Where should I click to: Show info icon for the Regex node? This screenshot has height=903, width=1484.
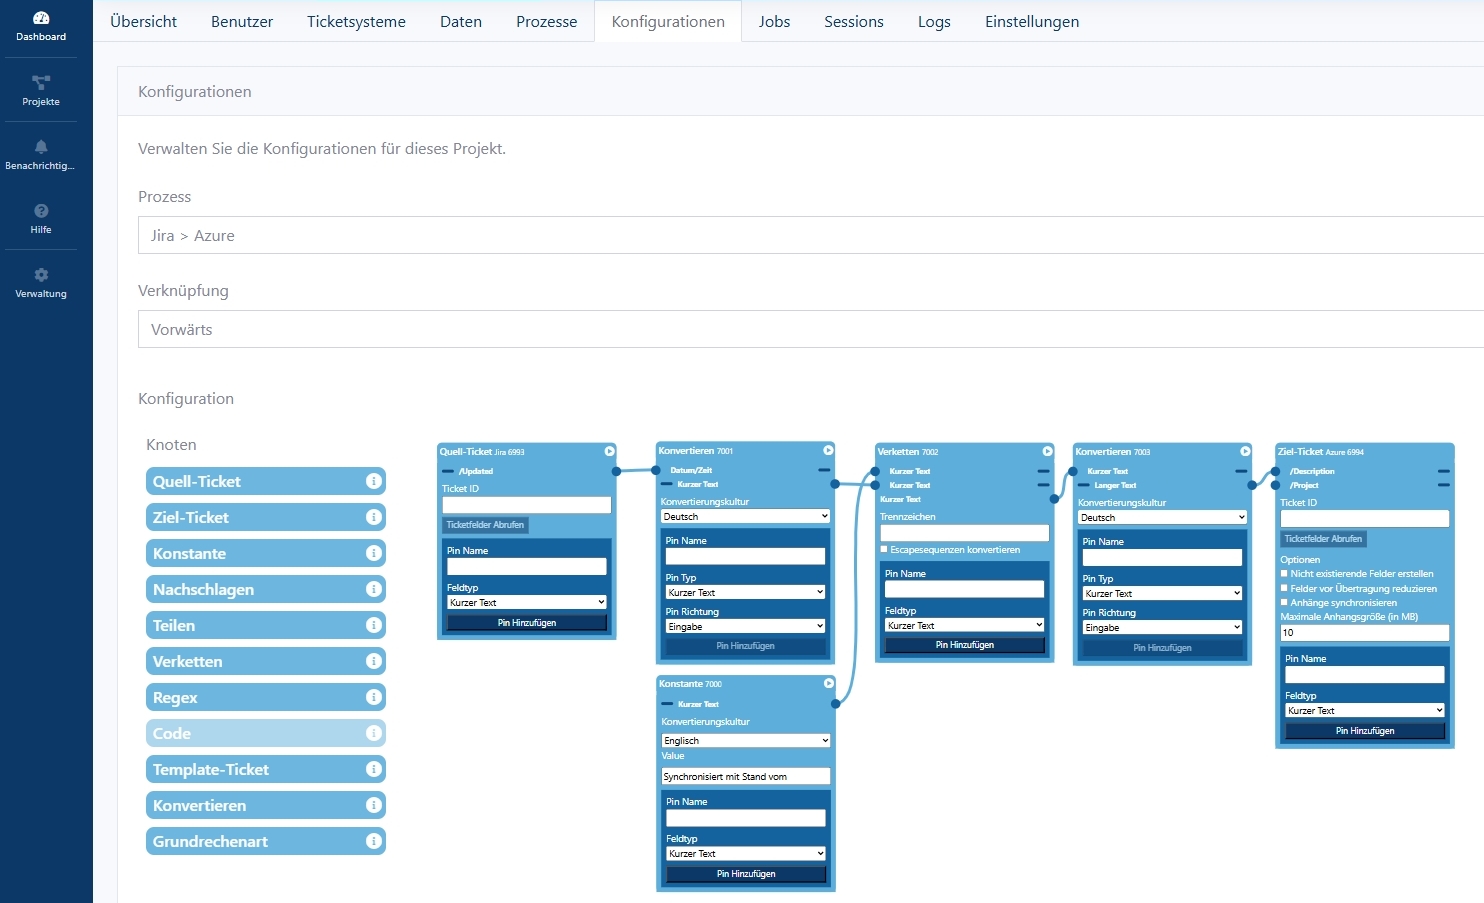tap(374, 697)
